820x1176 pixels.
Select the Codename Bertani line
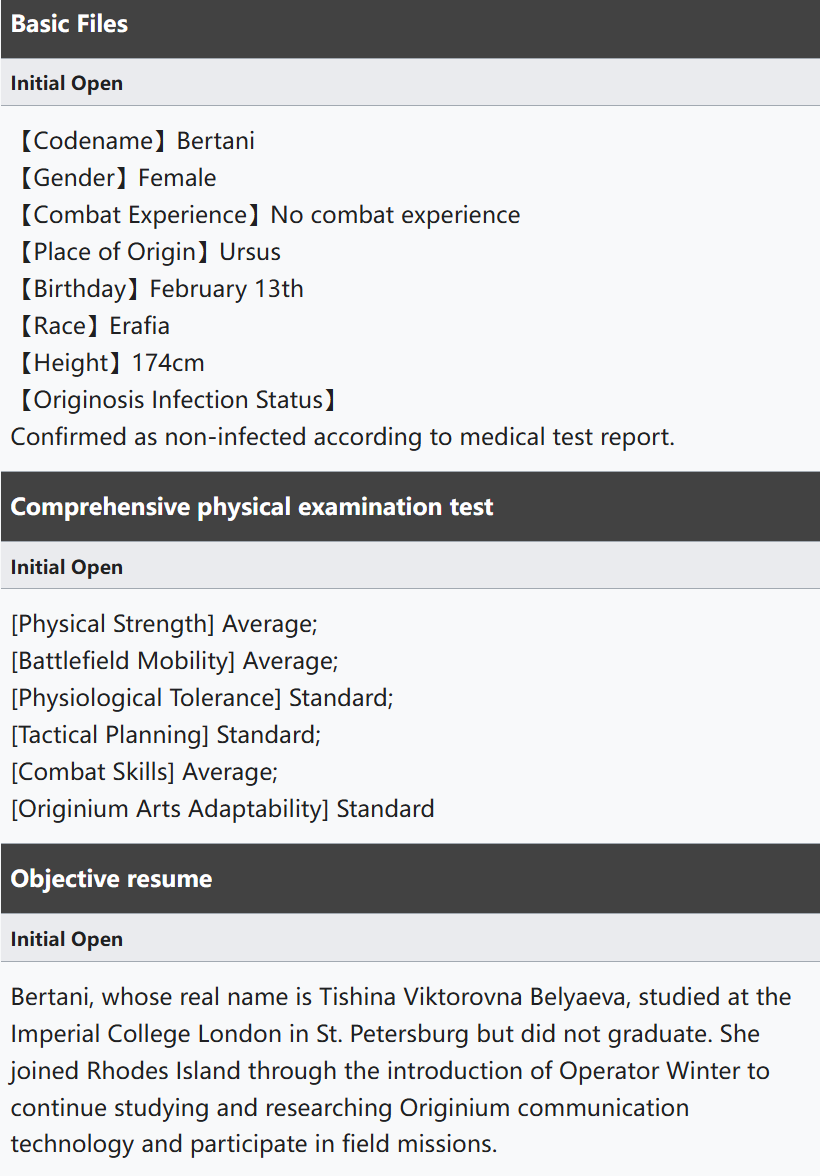point(134,141)
